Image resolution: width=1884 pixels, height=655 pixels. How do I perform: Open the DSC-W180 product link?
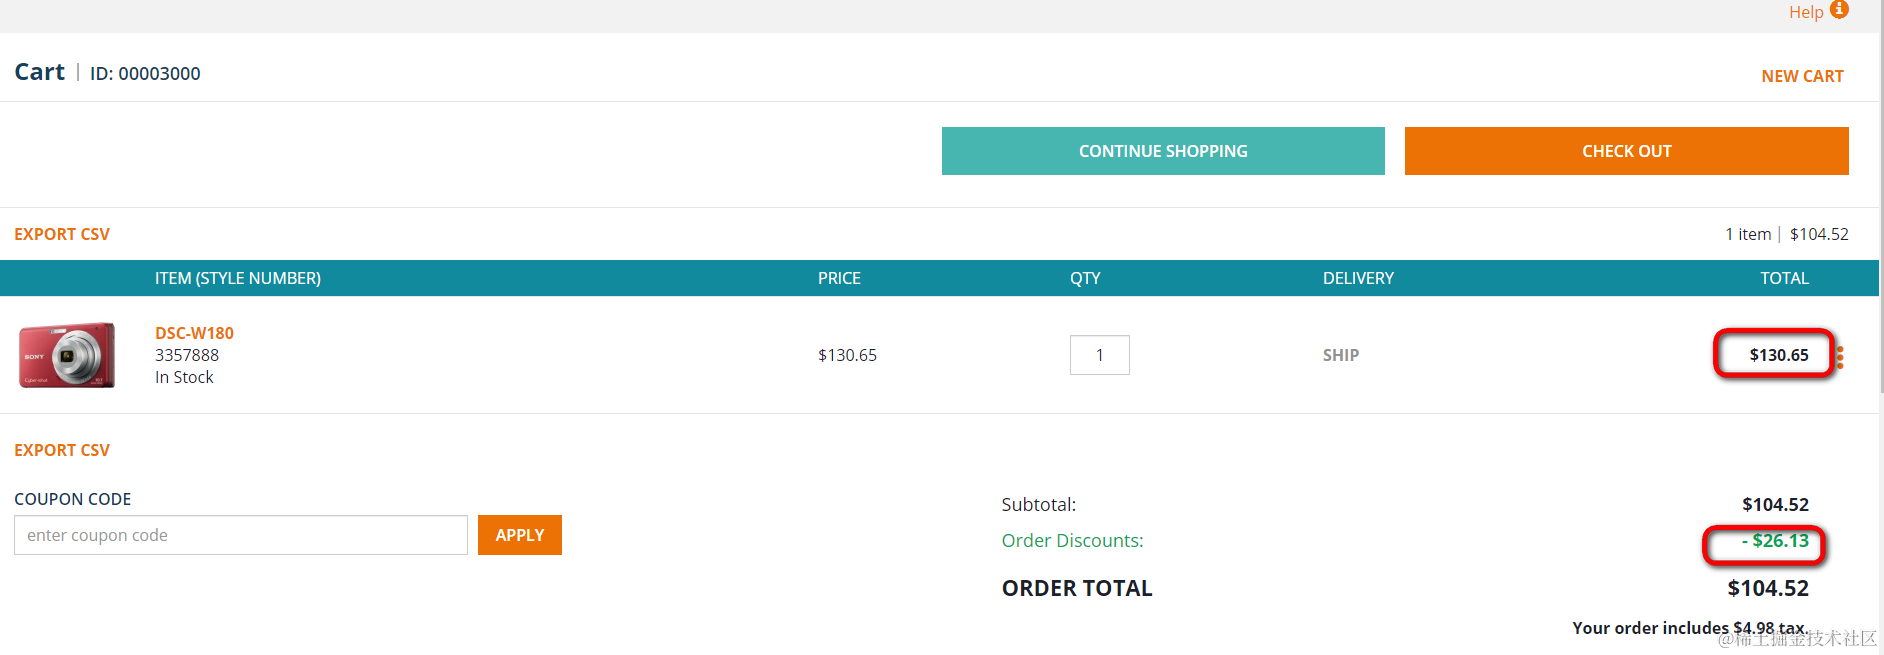[194, 333]
